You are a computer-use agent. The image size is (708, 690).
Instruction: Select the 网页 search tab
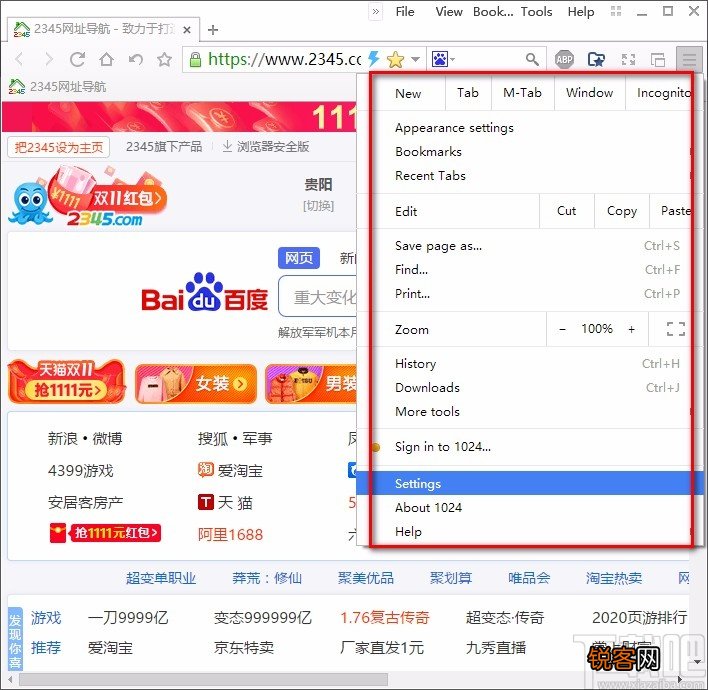[299, 258]
